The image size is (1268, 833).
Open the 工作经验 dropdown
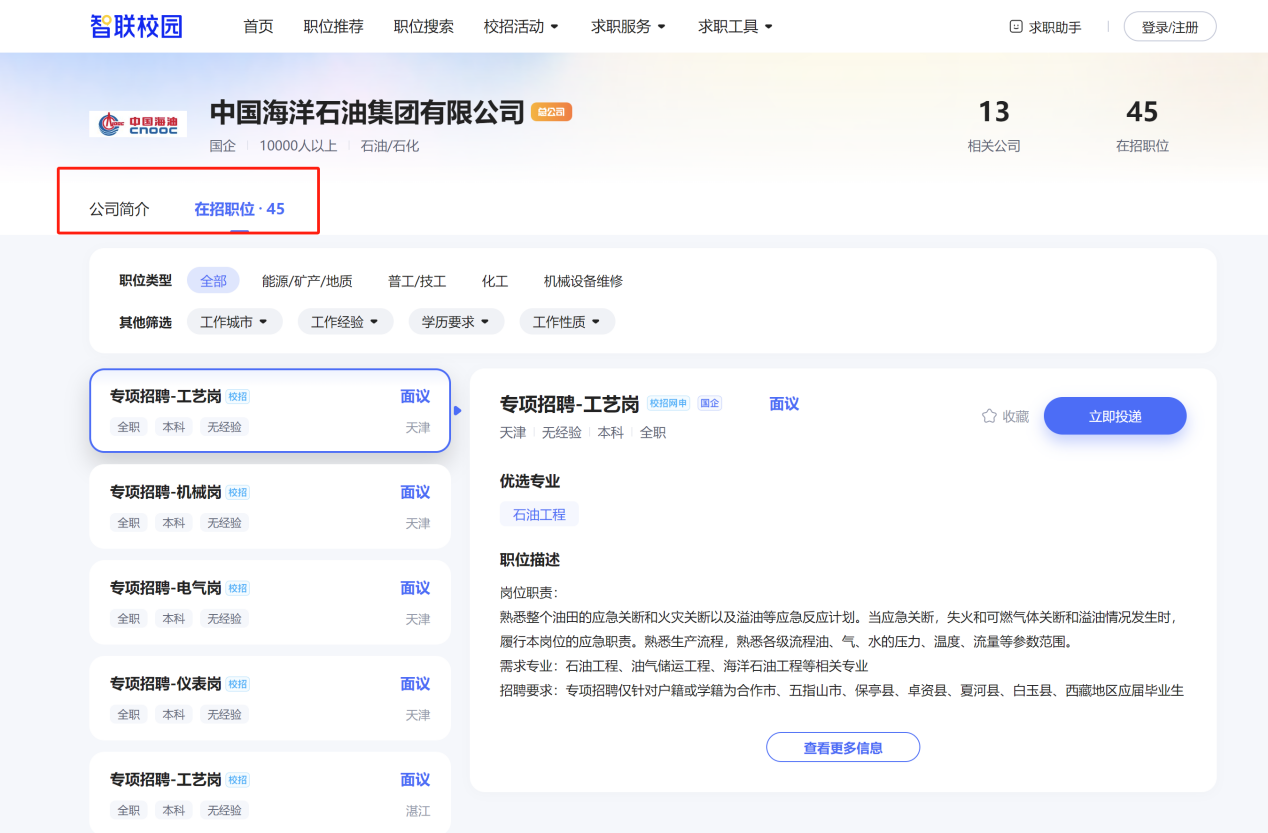[346, 322]
